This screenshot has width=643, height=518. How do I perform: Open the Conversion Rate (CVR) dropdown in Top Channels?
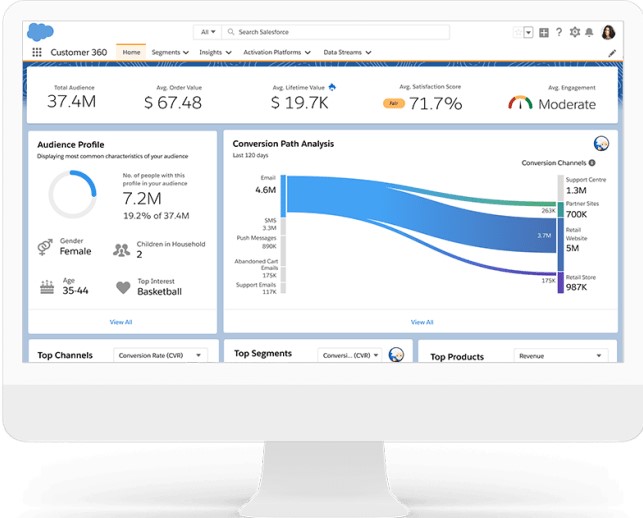pos(160,355)
